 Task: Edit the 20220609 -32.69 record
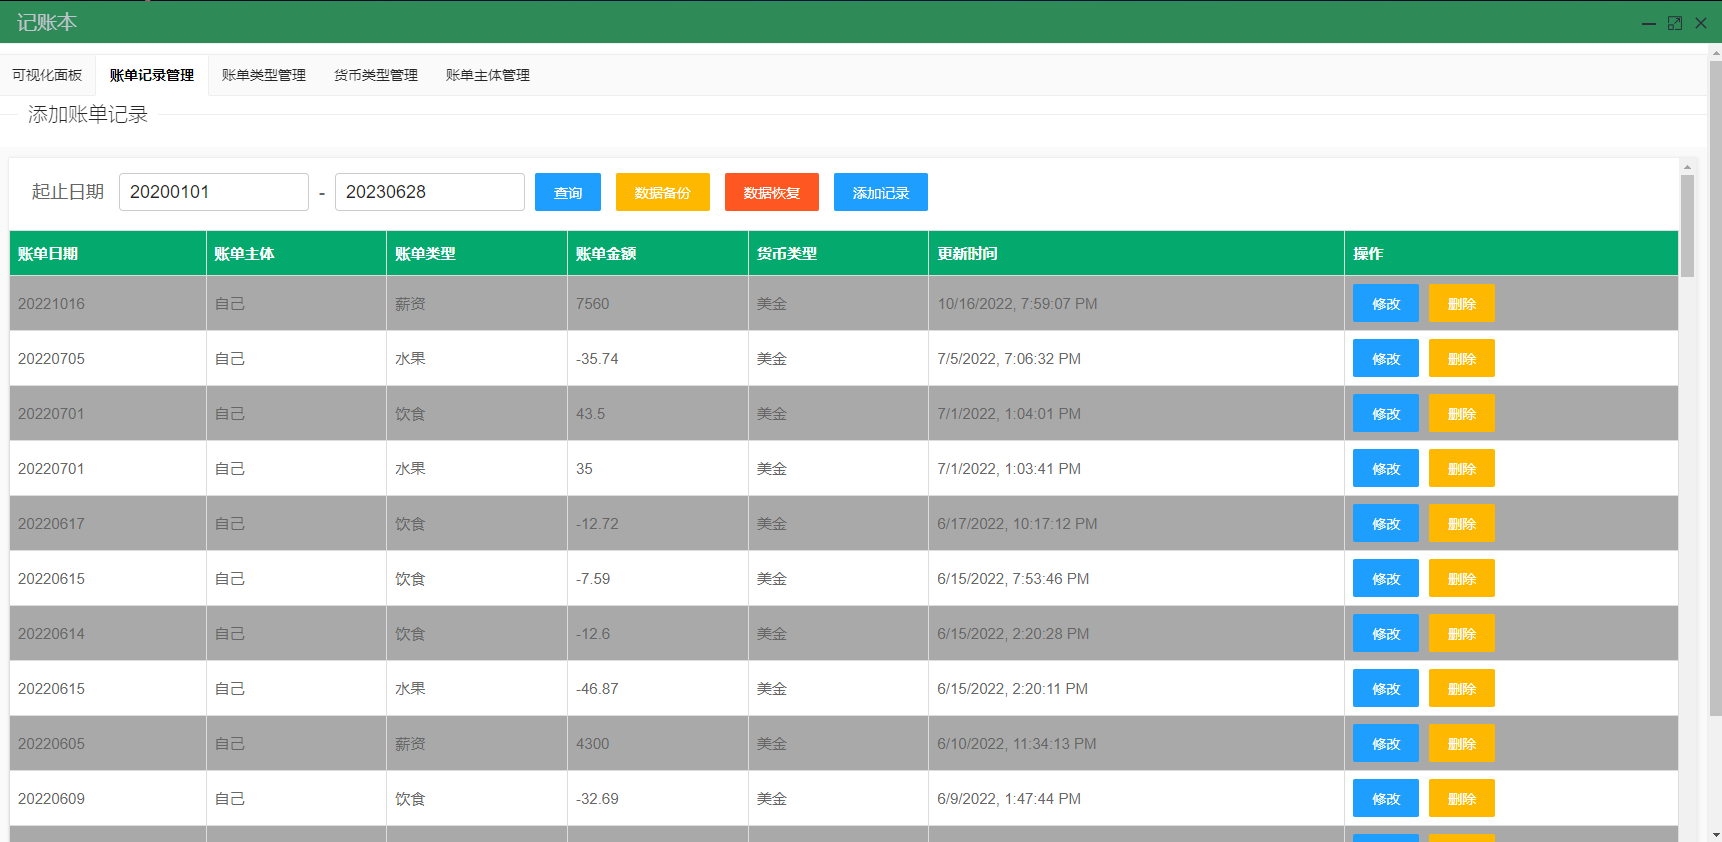coord(1386,798)
